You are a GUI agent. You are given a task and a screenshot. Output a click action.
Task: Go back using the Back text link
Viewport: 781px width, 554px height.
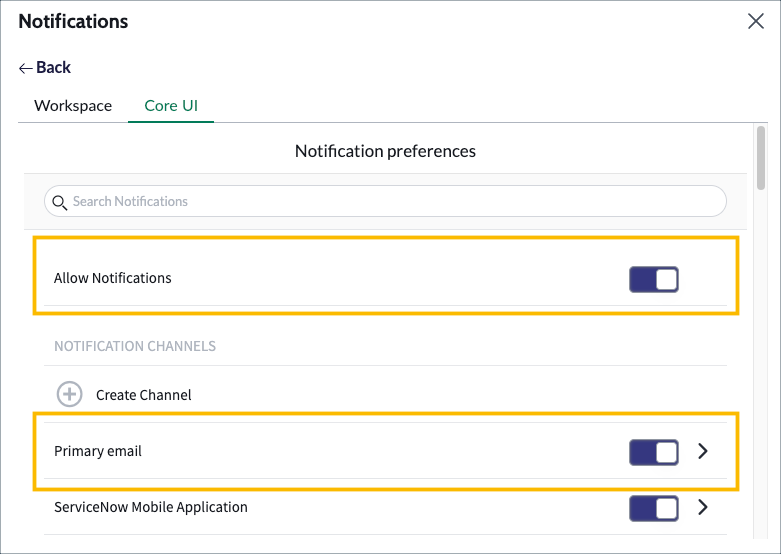[x=54, y=68]
